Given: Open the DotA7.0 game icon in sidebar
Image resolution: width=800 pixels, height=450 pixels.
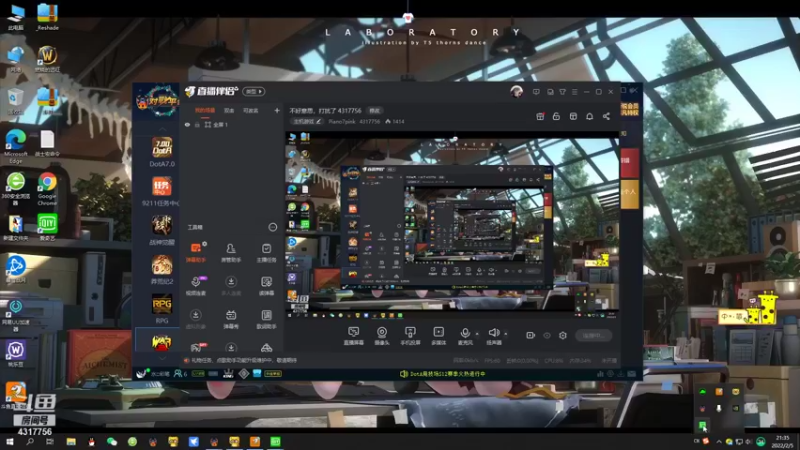Looking at the screenshot, I should coord(162,147).
